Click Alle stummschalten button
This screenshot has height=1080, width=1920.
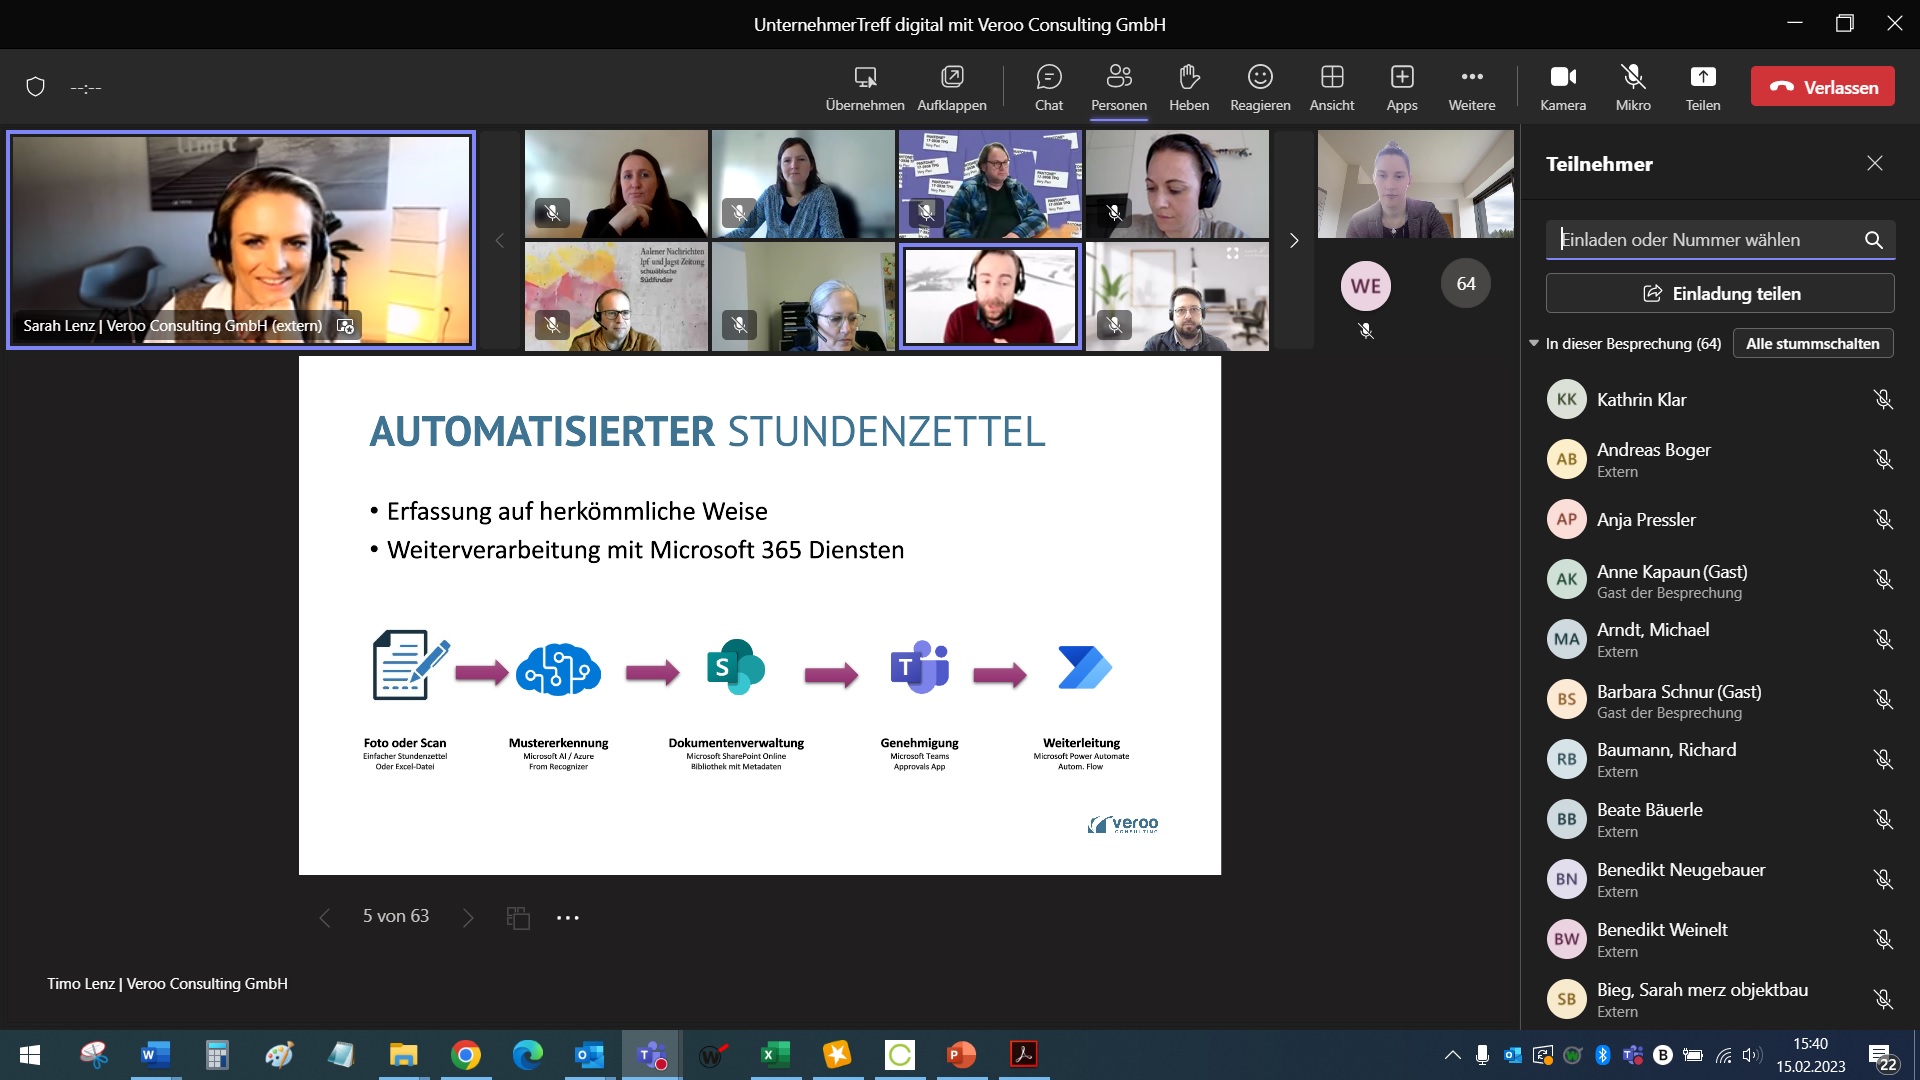pos(1812,343)
